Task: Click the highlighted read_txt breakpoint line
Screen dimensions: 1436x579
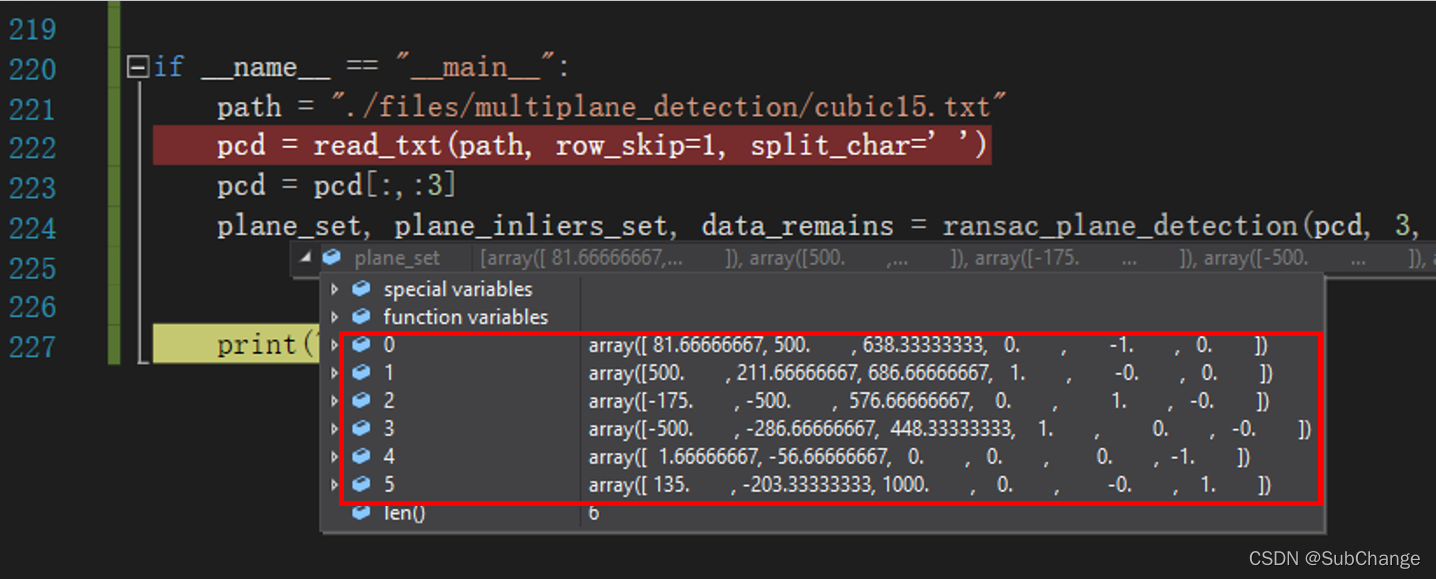Action: 572,146
